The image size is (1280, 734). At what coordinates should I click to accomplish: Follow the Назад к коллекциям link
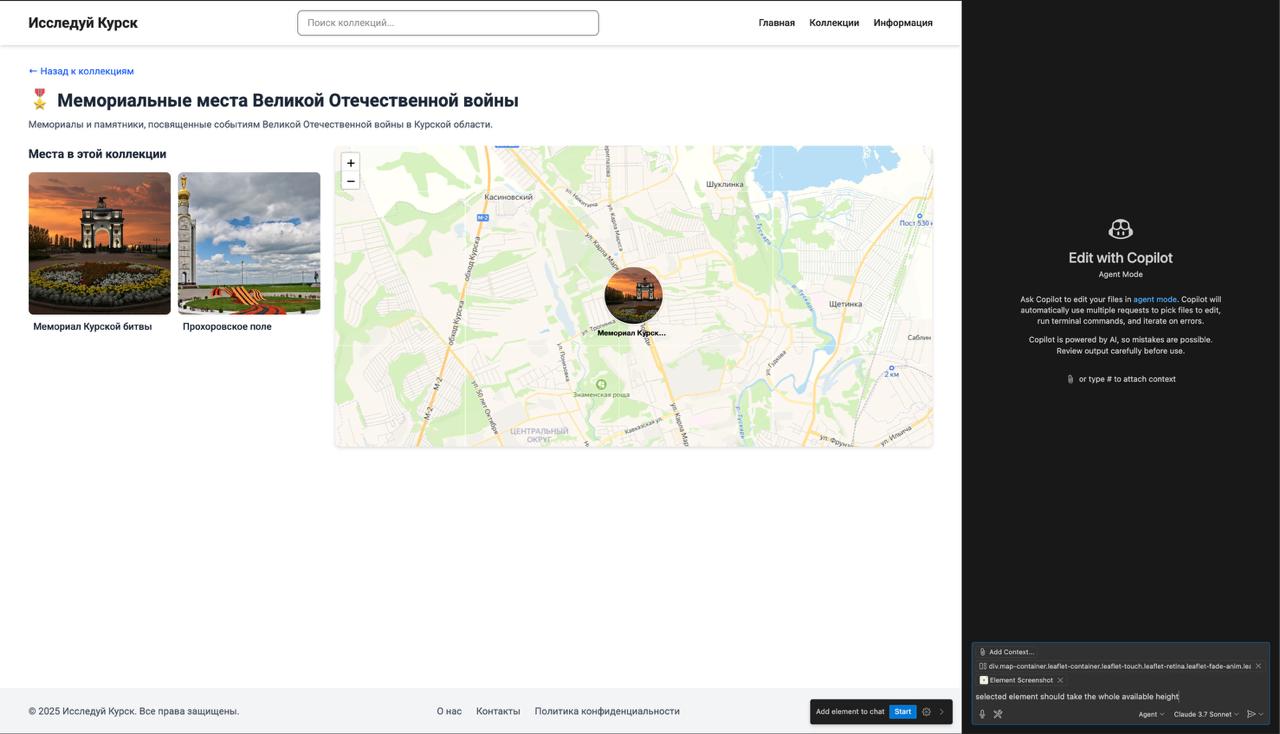pyautogui.click(x=81, y=71)
